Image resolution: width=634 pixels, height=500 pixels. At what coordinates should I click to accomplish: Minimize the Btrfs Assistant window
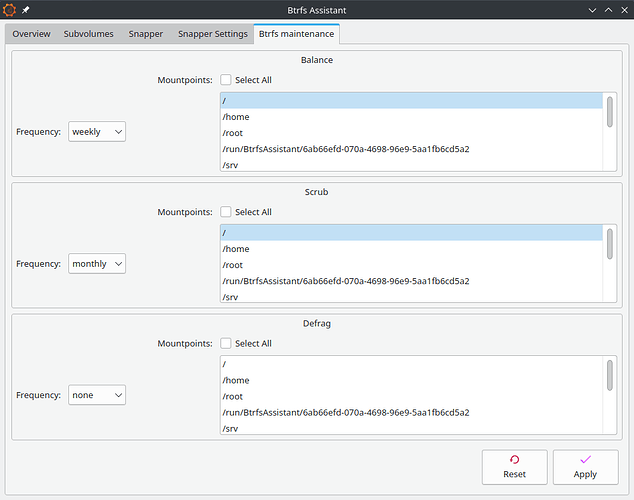point(592,10)
